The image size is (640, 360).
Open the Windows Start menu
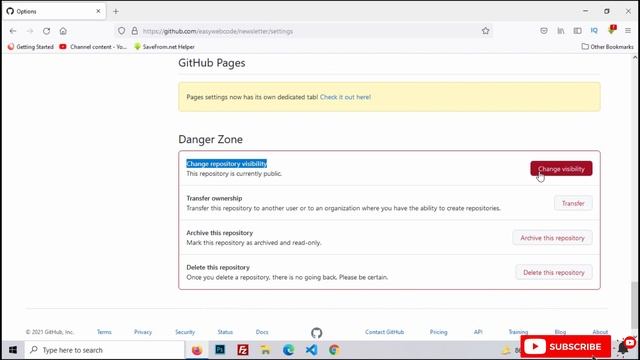(13, 350)
